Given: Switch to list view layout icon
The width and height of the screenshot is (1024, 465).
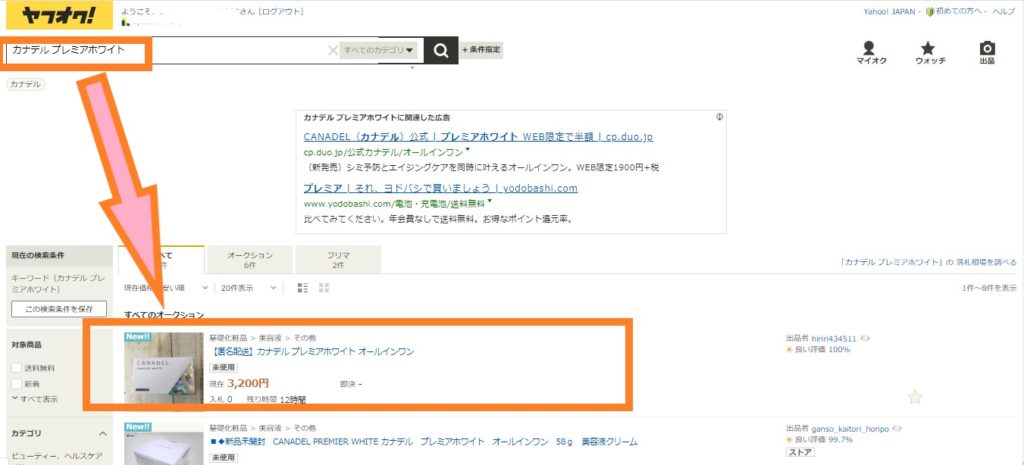Looking at the screenshot, I should [x=302, y=288].
